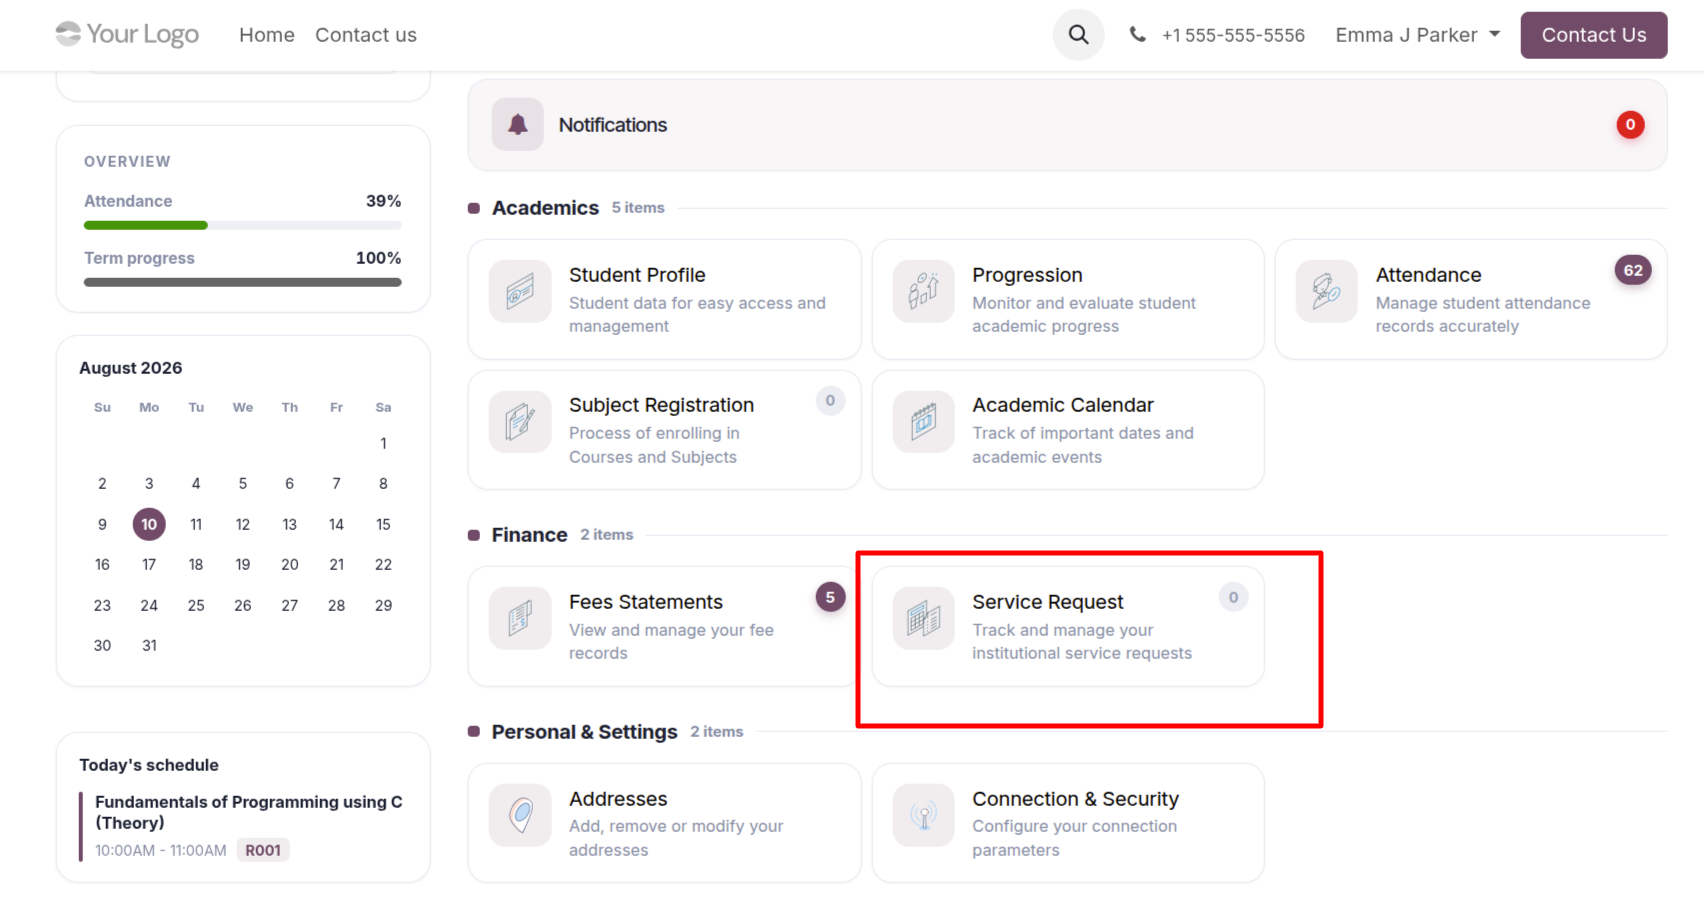This screenshot has height=922, width=1704.
Task: Click the Progression card icon
Action: pos(923,291)
